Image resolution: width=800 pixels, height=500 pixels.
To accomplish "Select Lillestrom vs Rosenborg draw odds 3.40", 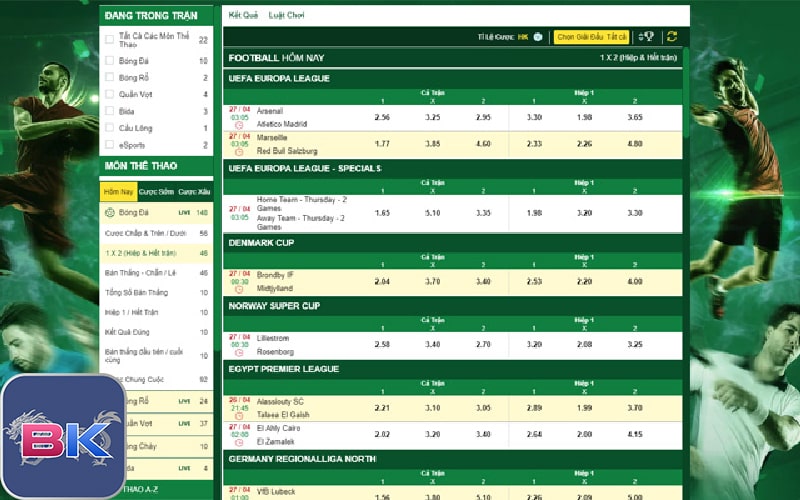I will coord(433,344).
